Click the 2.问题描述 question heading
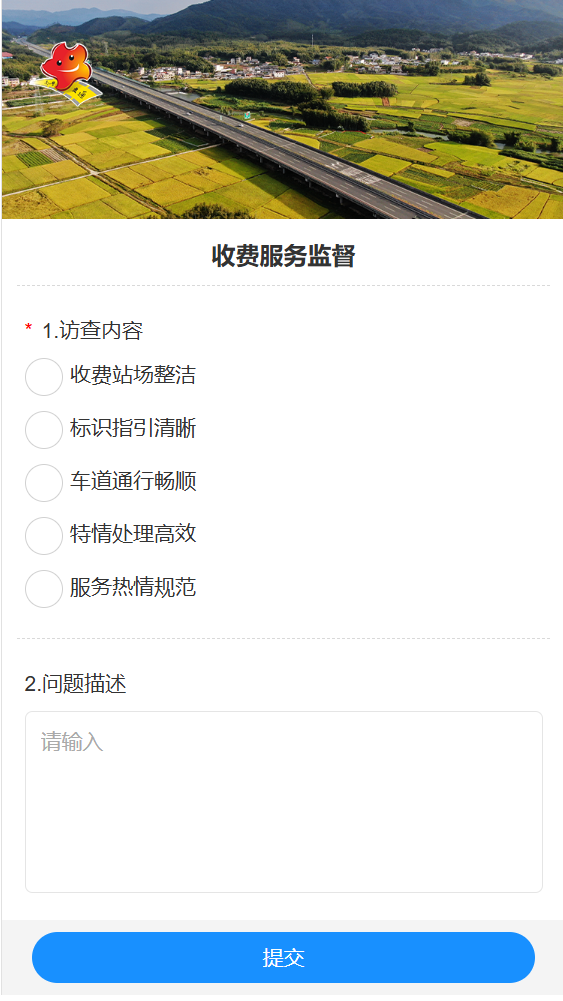 tap(75, 684)
